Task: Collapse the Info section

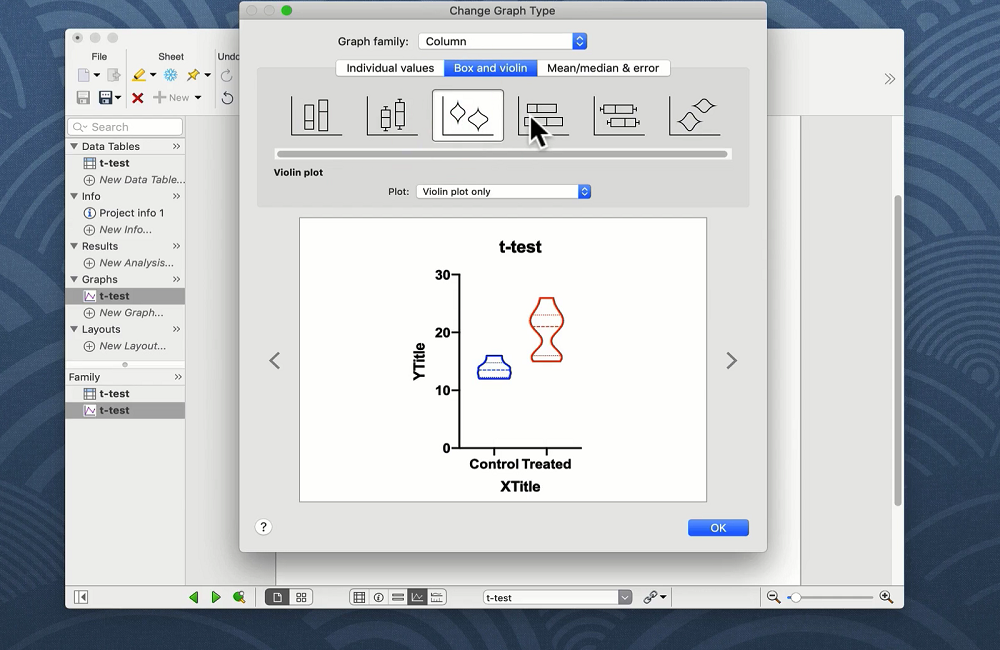Action: (74, 196)
